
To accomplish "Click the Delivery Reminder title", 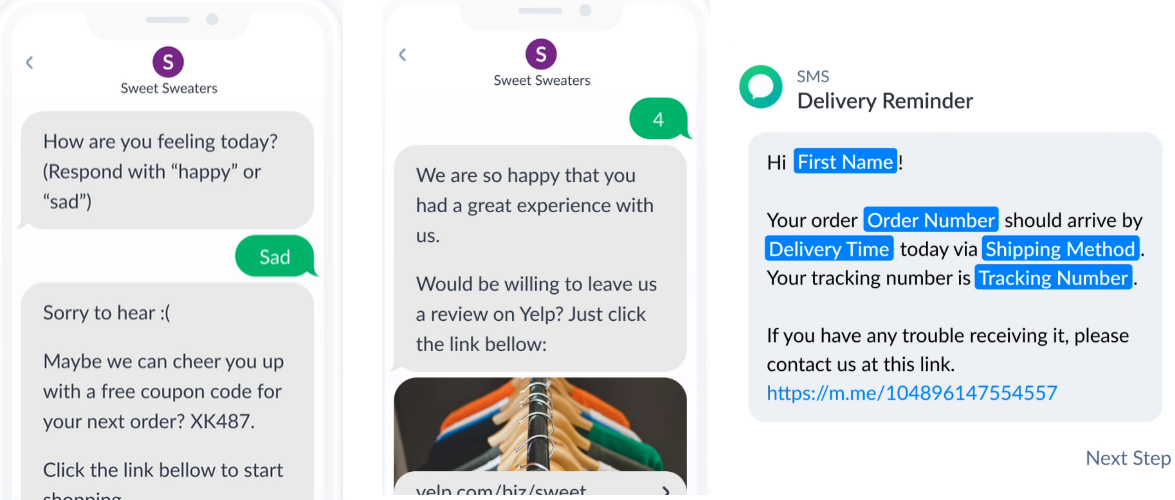I will [x=885, y=100].
